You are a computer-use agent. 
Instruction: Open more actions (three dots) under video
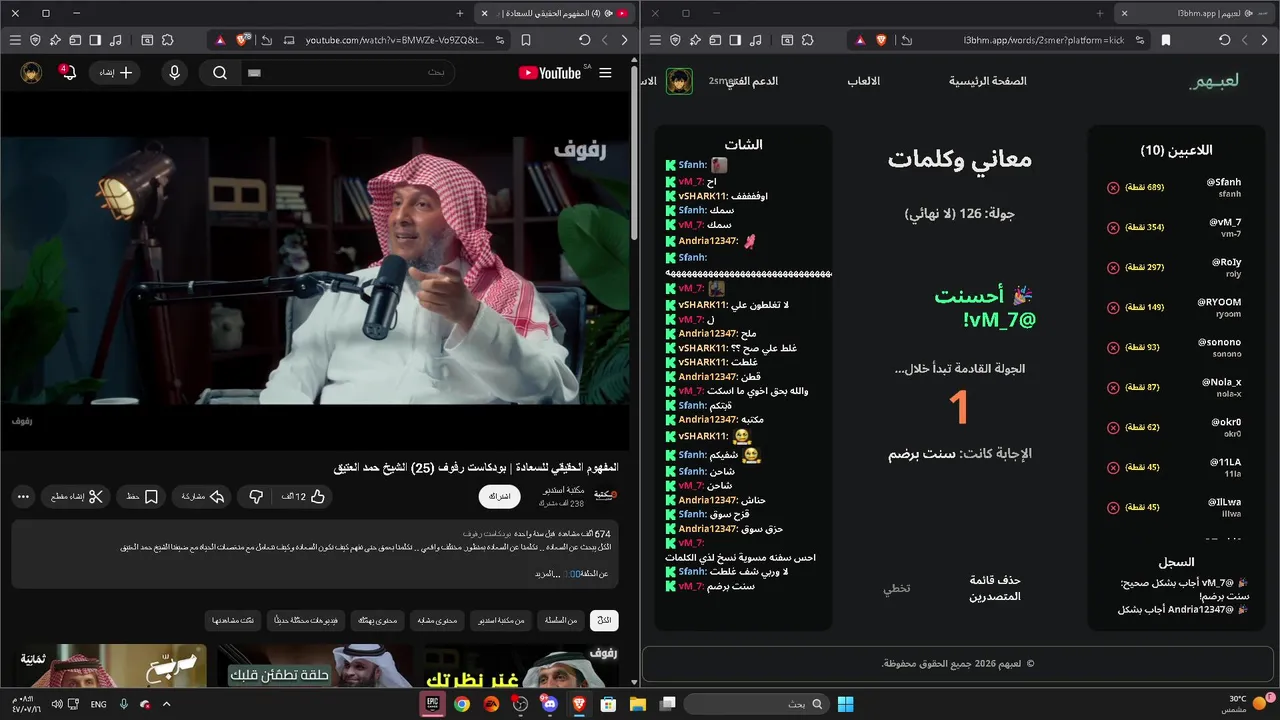pyautogui.click(x=23, y=496)
